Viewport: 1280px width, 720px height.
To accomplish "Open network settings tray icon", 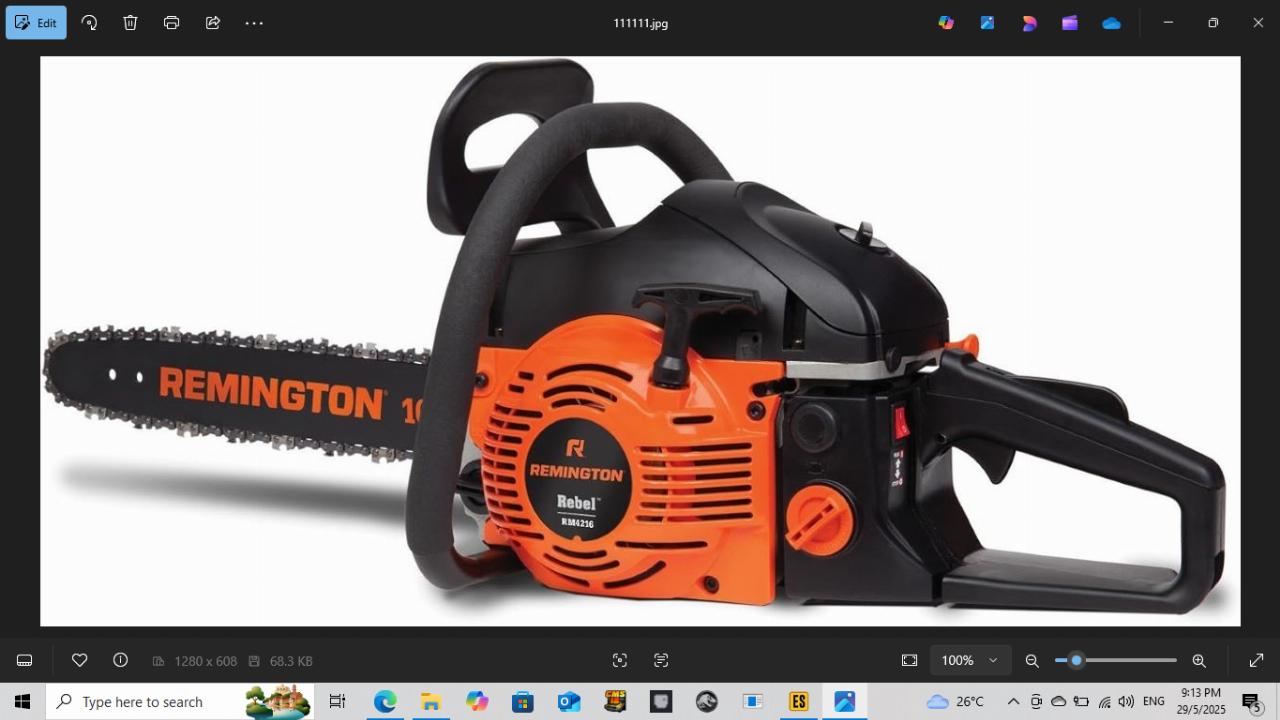I will [1104, 702].
